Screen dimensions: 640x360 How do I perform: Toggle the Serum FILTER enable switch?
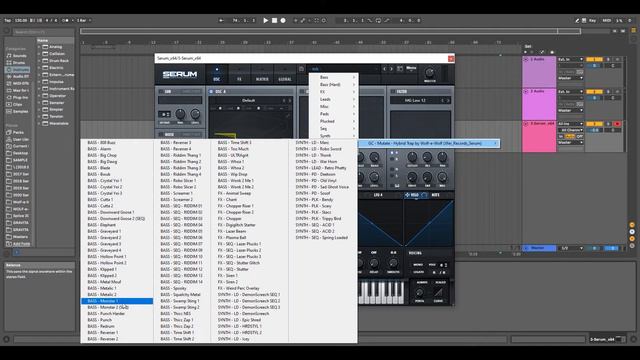392,91
